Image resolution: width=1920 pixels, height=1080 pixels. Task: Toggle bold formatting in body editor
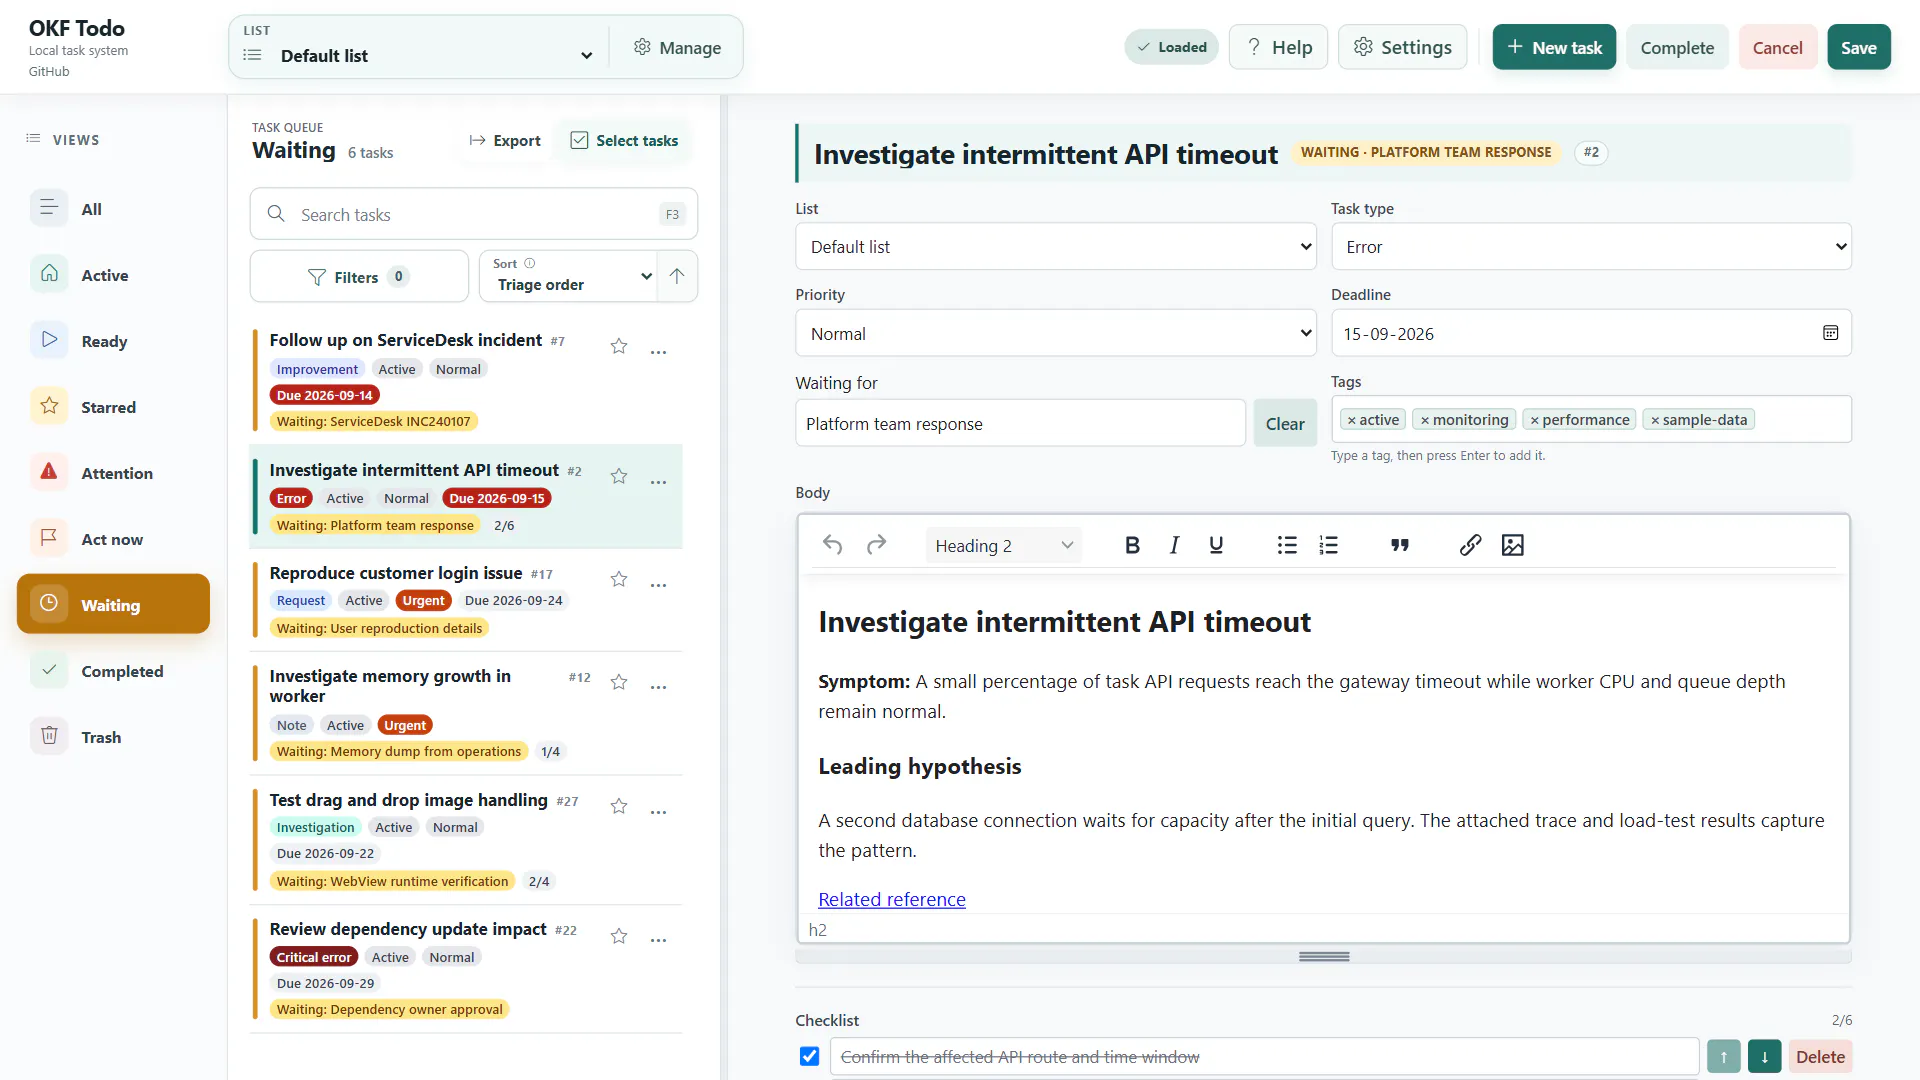(x=1132, y=545)
